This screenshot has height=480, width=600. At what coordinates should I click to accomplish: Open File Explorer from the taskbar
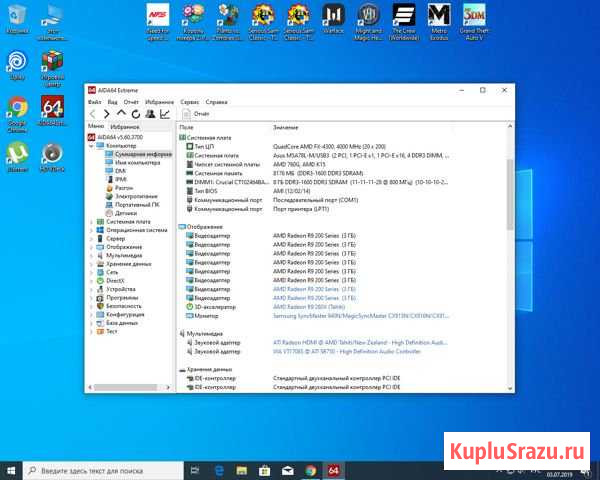241,470
